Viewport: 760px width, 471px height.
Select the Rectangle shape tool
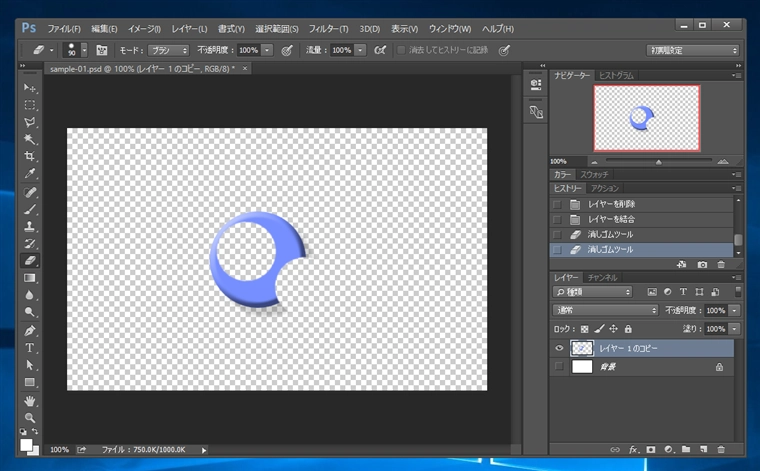[x=30, y=382]
